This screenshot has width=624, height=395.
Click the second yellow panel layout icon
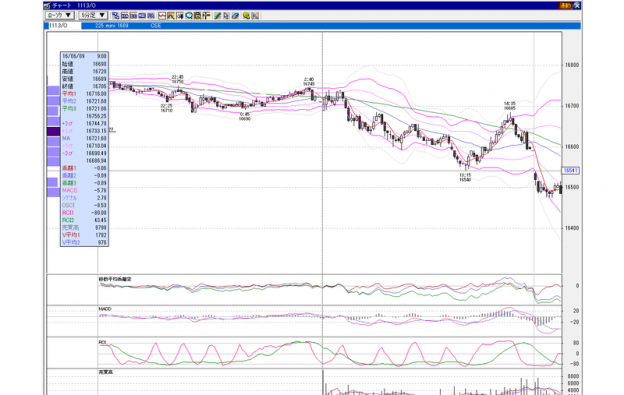[x=133, y=16]
